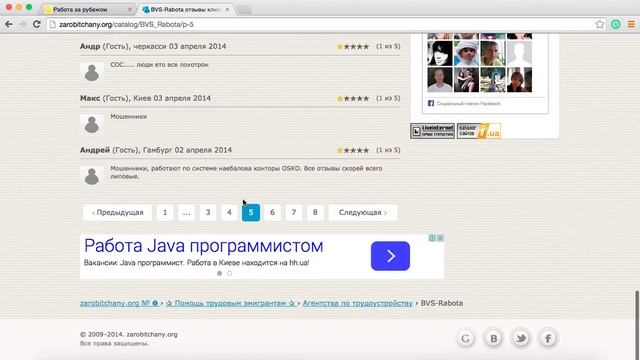
Task: Open page 8 of reviews
Action: pos(315,212)
